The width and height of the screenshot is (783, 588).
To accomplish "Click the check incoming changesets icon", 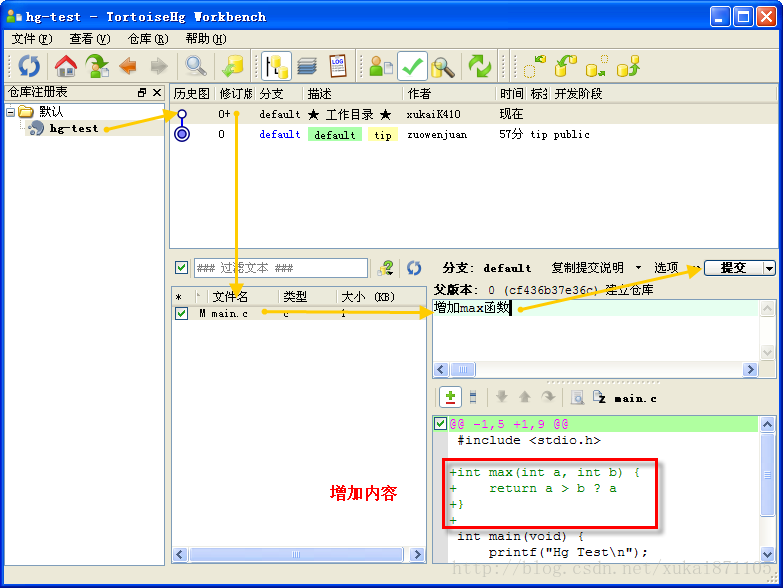I will click(534, 65).
